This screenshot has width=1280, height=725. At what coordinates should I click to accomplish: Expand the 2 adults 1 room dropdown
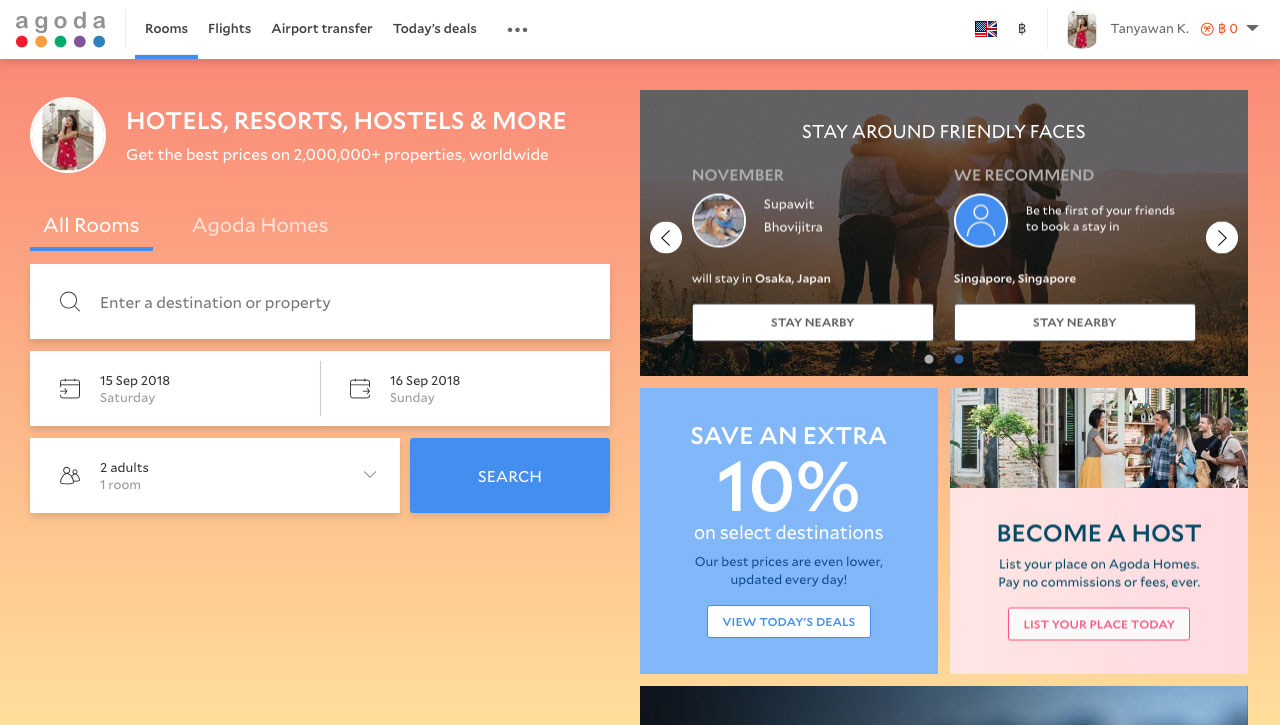(215, 475)
